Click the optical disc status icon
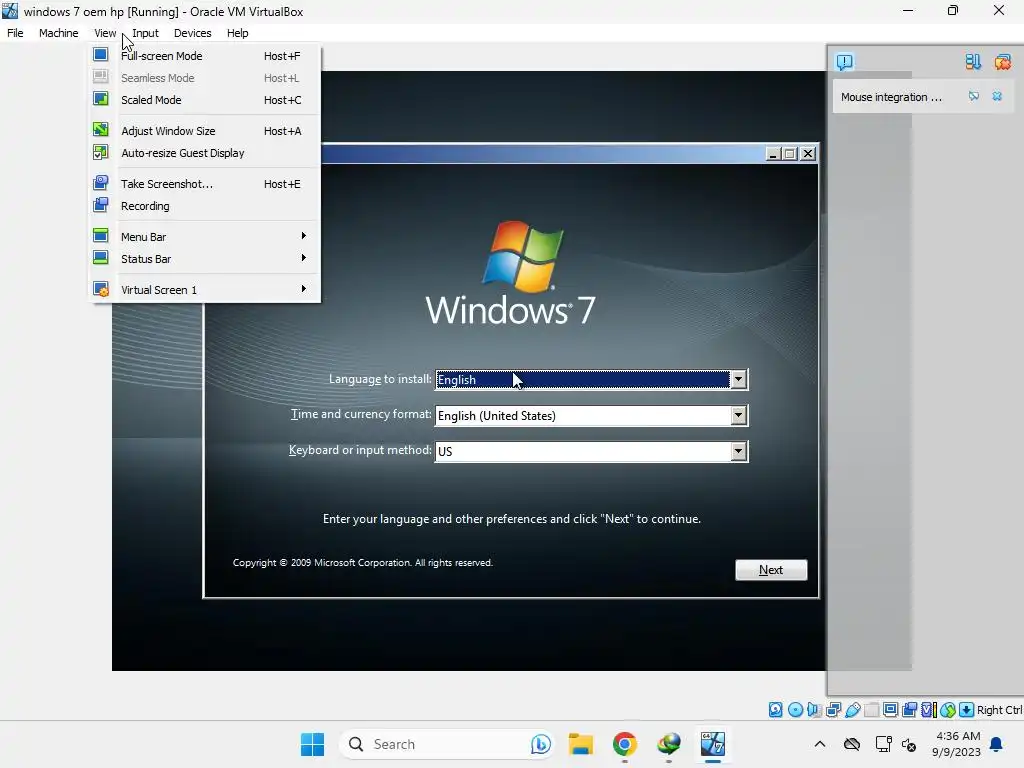1024x768 pixels. pyautogui.click(x=795, y=709)
